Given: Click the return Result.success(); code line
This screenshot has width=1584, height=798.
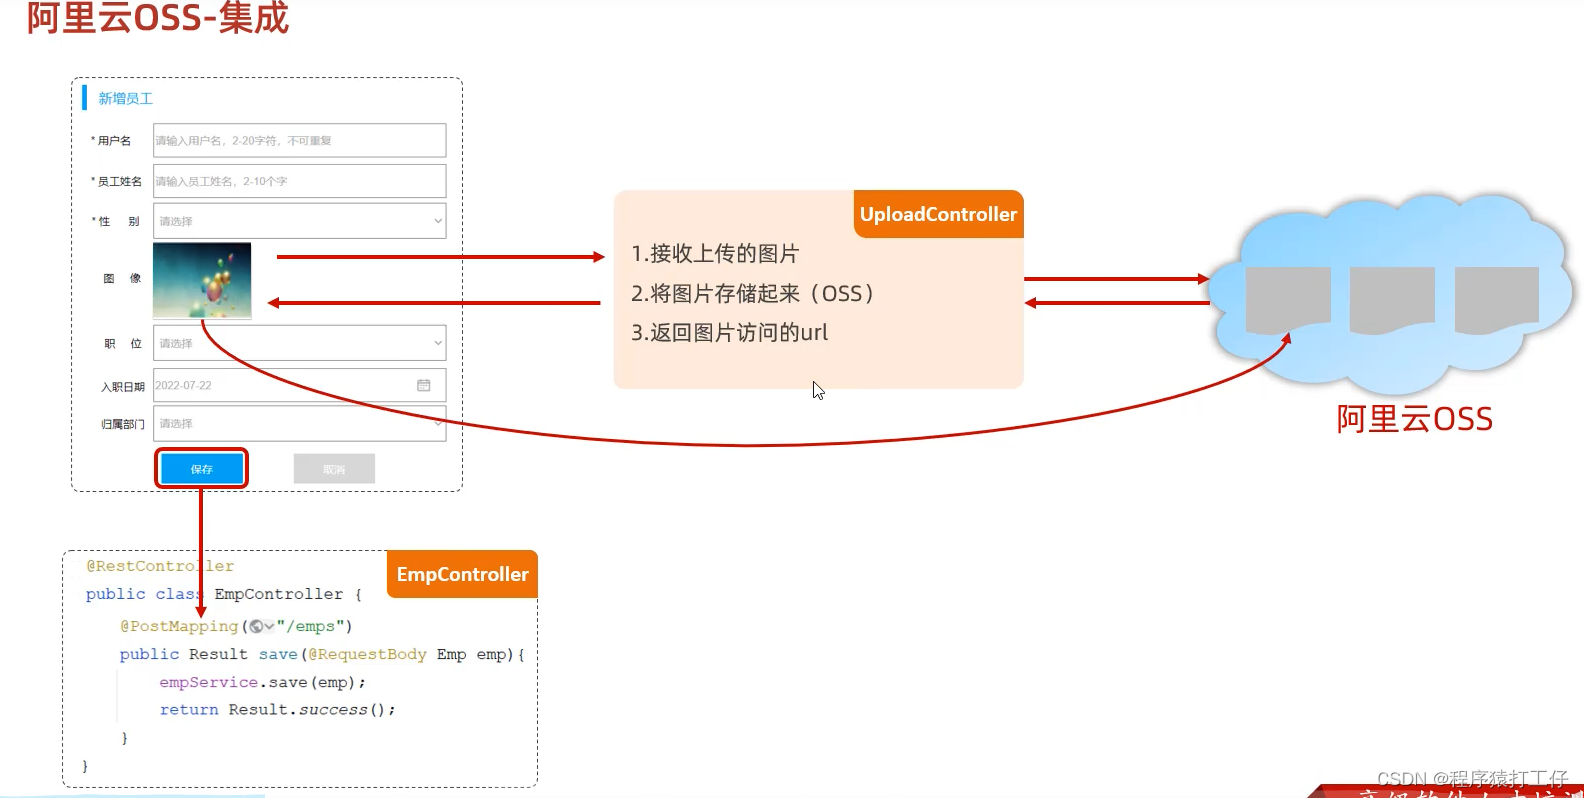Looking at the screenshot, I should [278, 709].
